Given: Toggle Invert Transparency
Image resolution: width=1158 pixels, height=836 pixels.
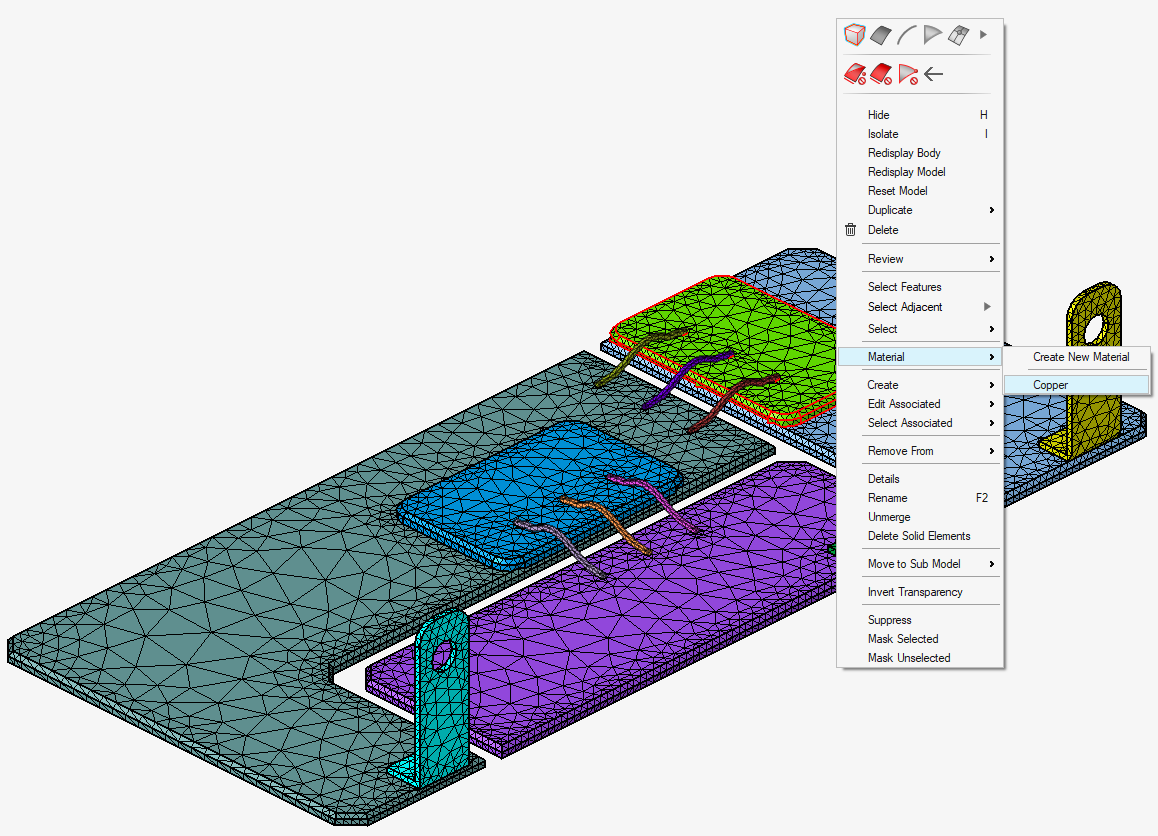Looking at the screenshot, I should pos(914,592).
